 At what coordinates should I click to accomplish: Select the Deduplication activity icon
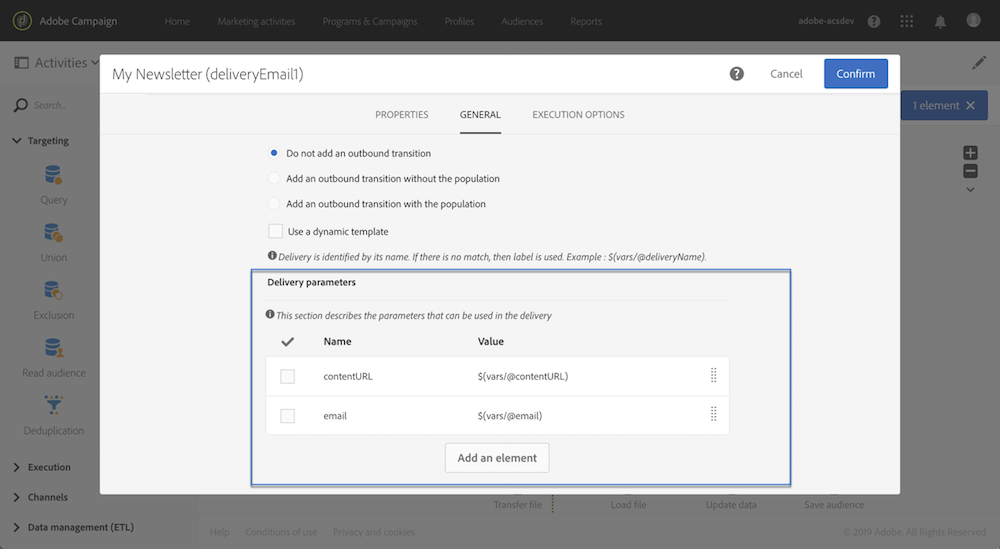53,406
